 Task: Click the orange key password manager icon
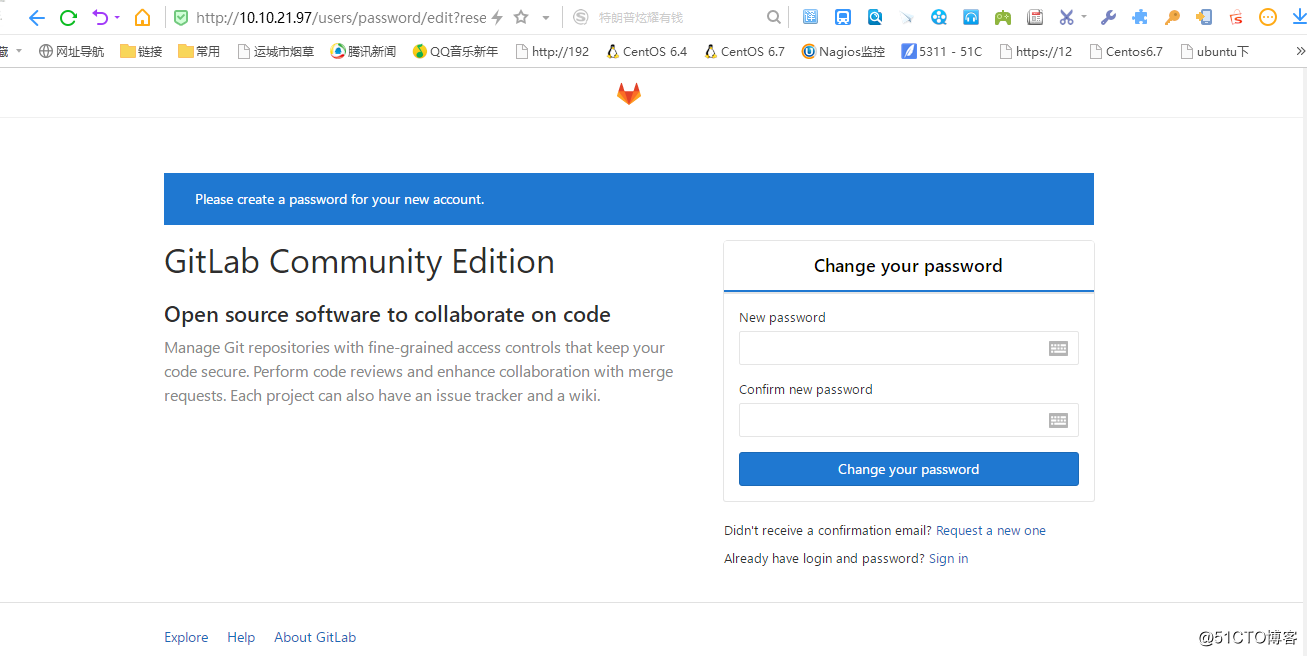(1172, 17)
